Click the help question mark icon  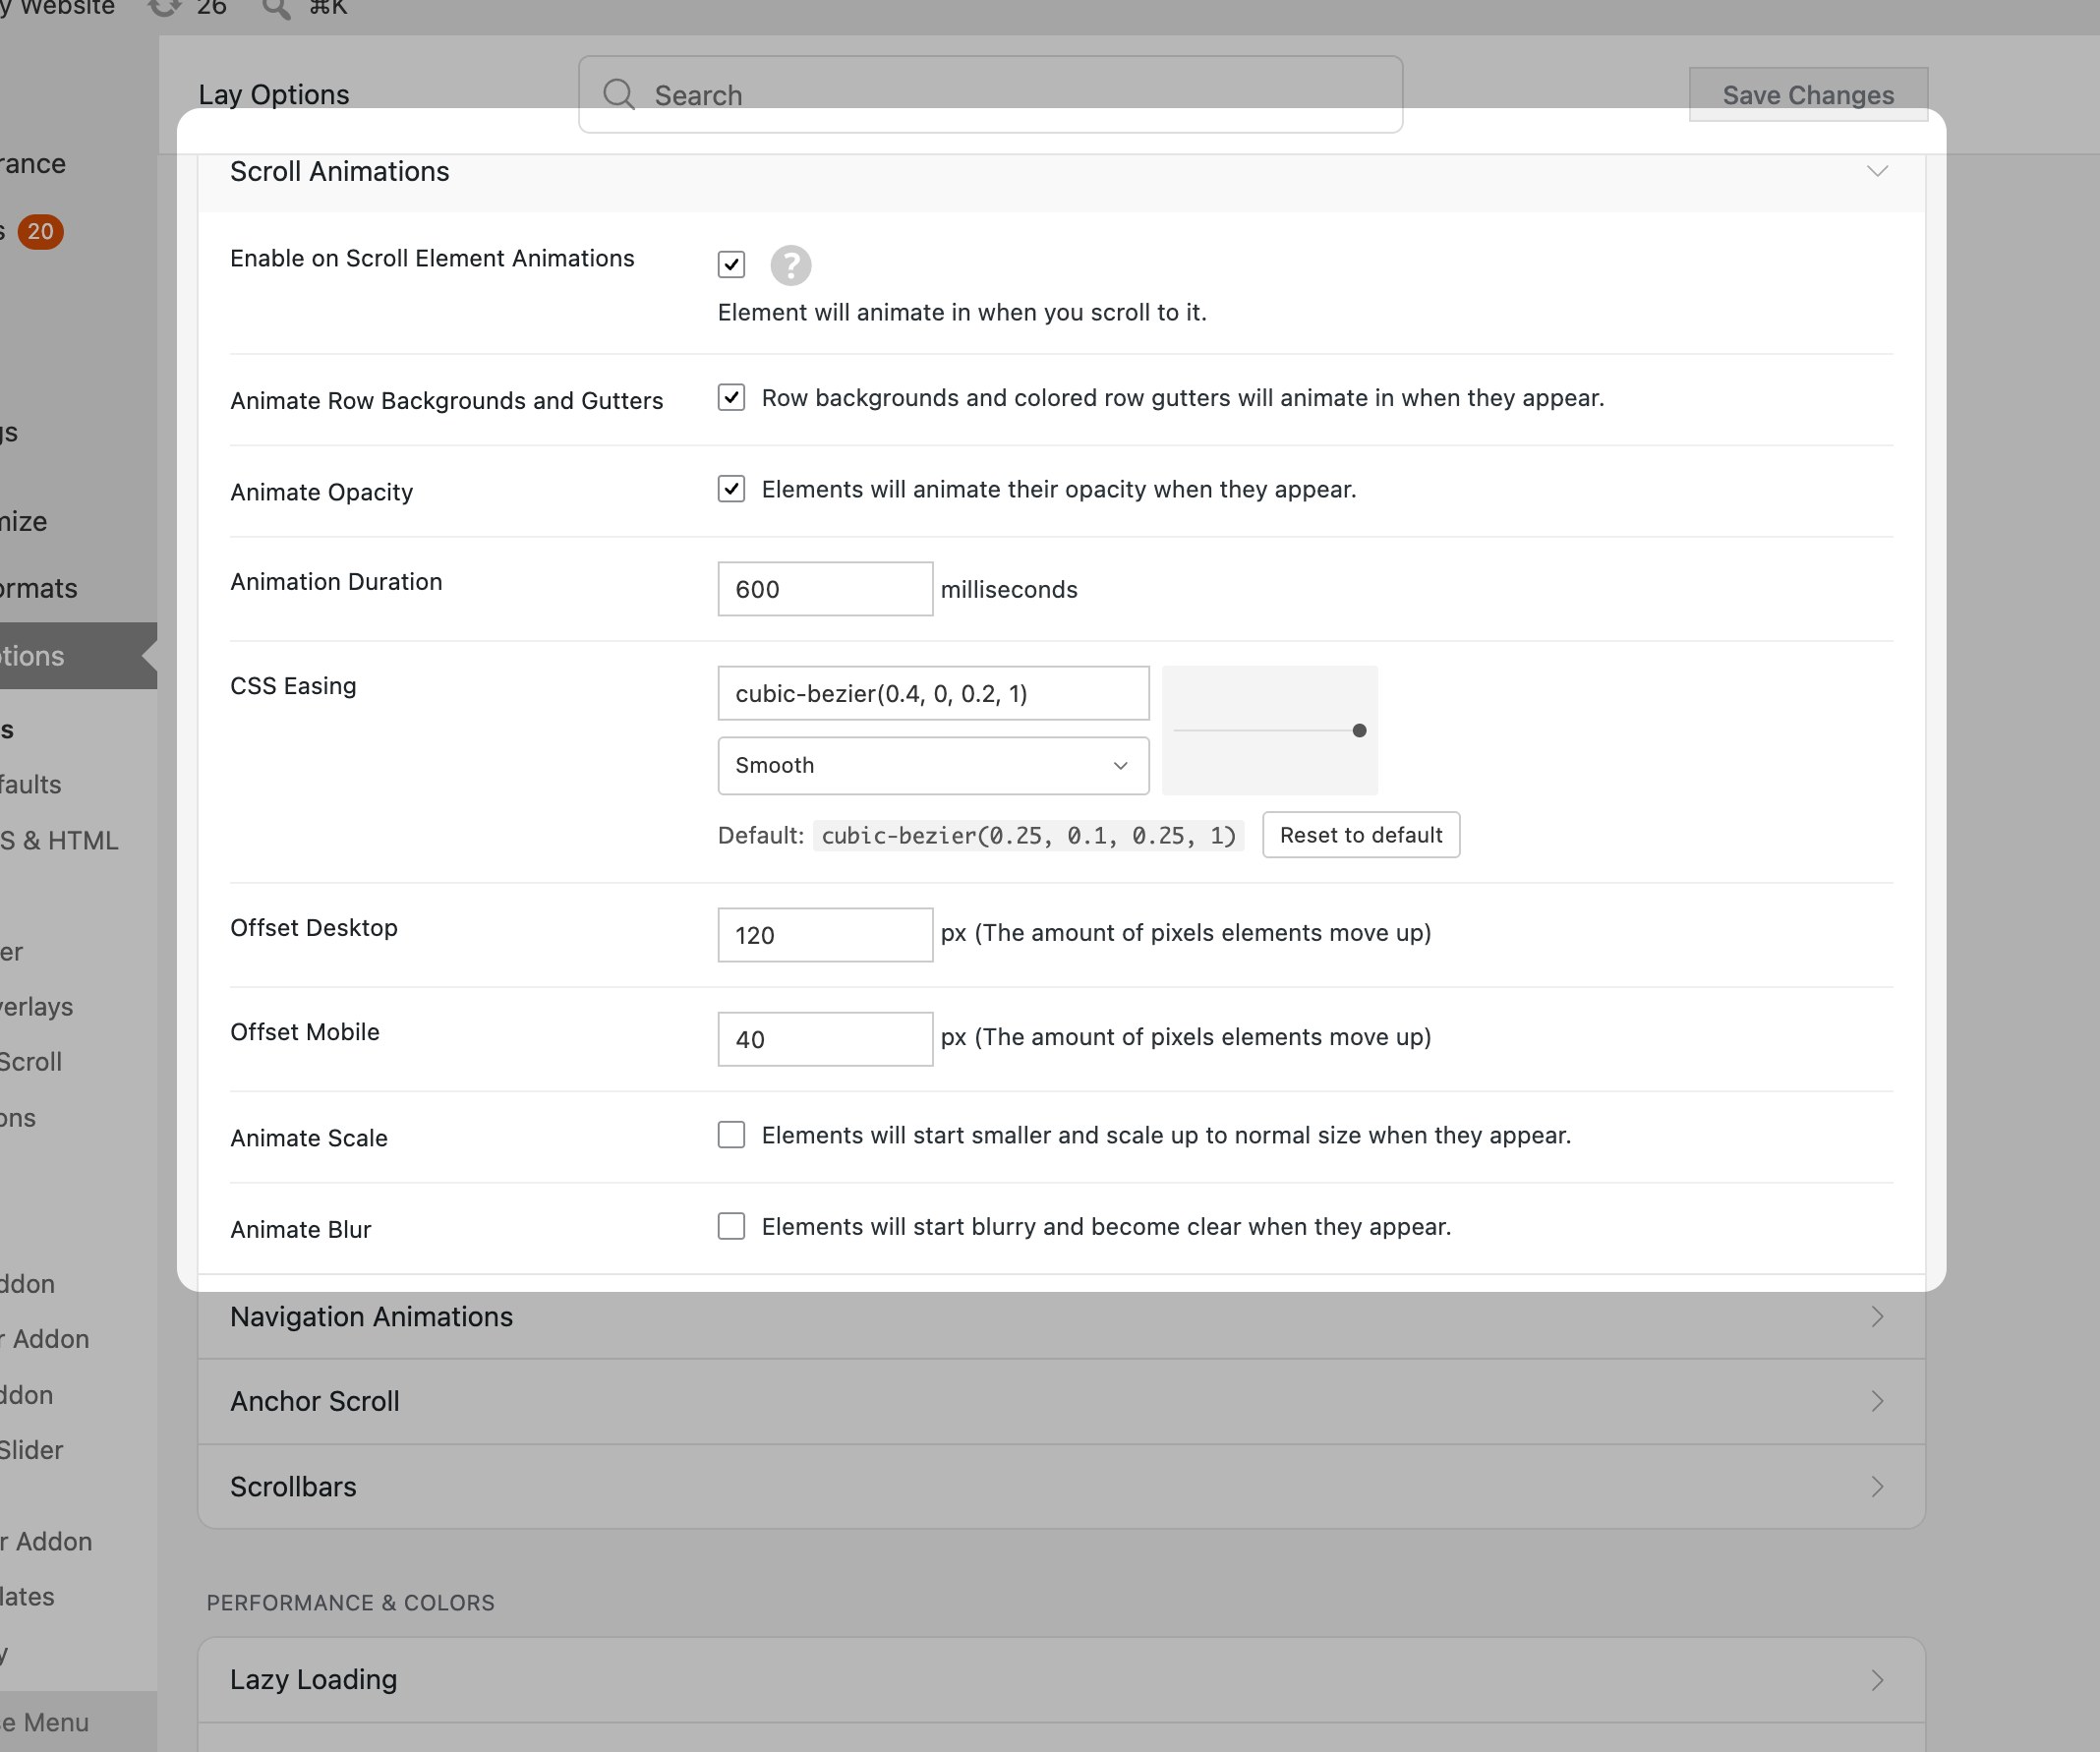pos(790,265)
